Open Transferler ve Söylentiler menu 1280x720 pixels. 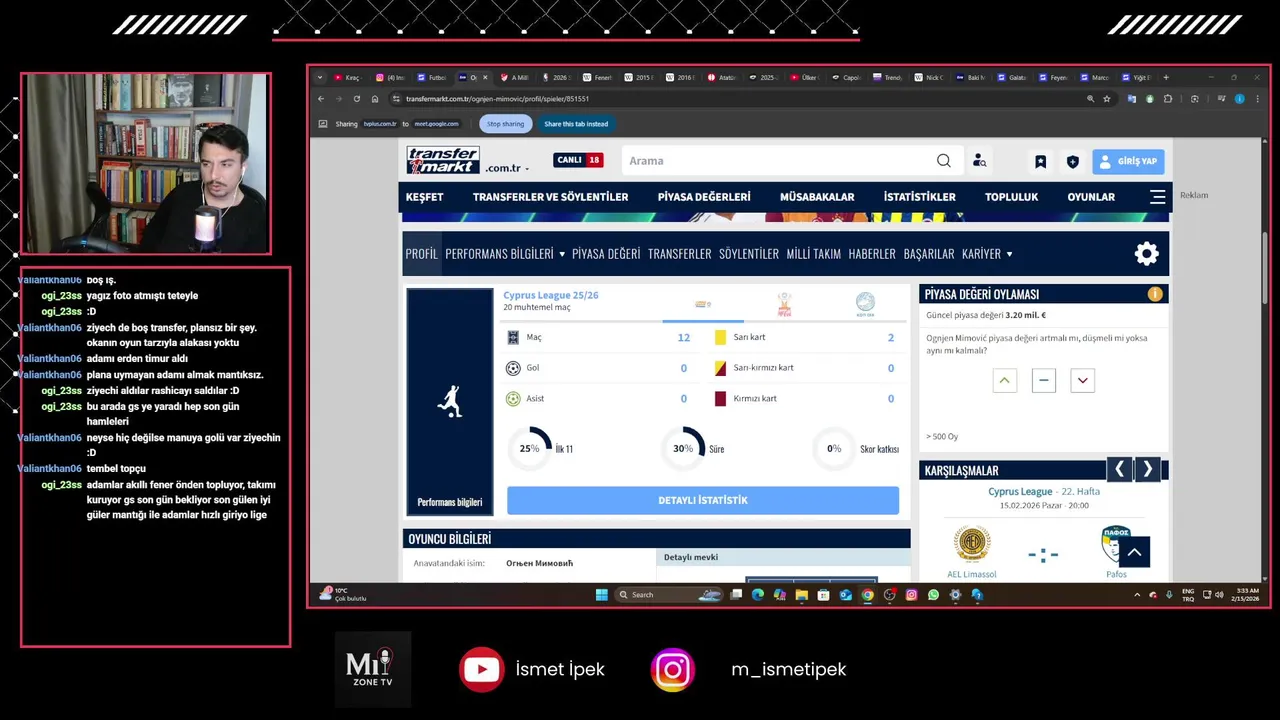(551, 197)
